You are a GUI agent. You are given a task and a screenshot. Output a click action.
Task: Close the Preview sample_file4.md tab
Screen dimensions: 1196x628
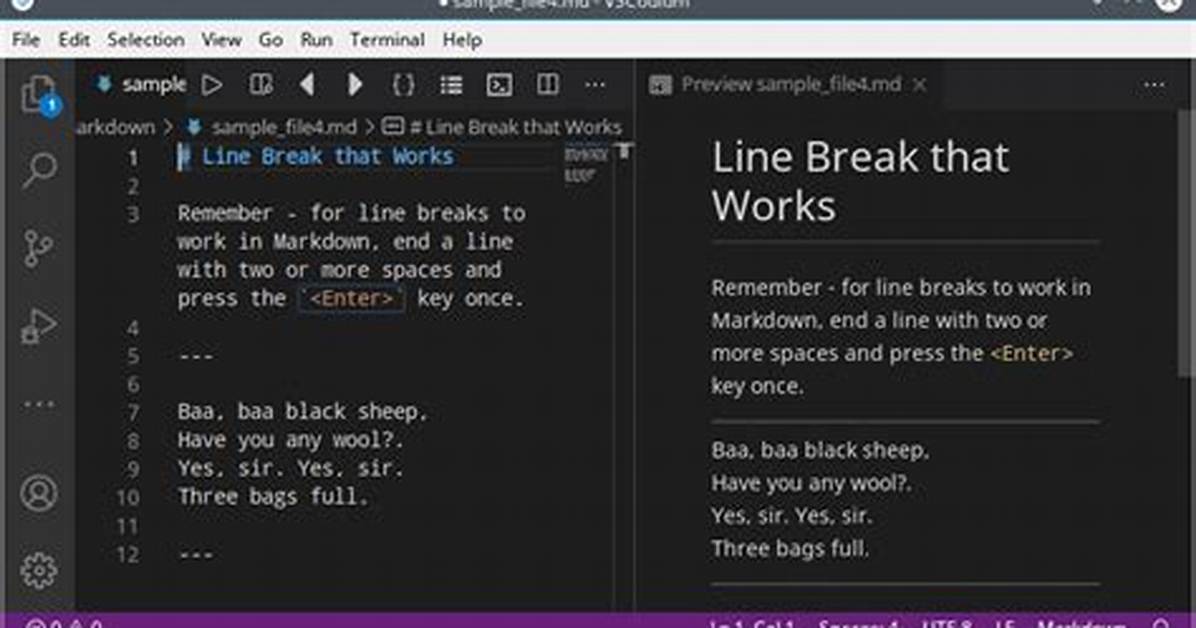[x=920, y=84]
